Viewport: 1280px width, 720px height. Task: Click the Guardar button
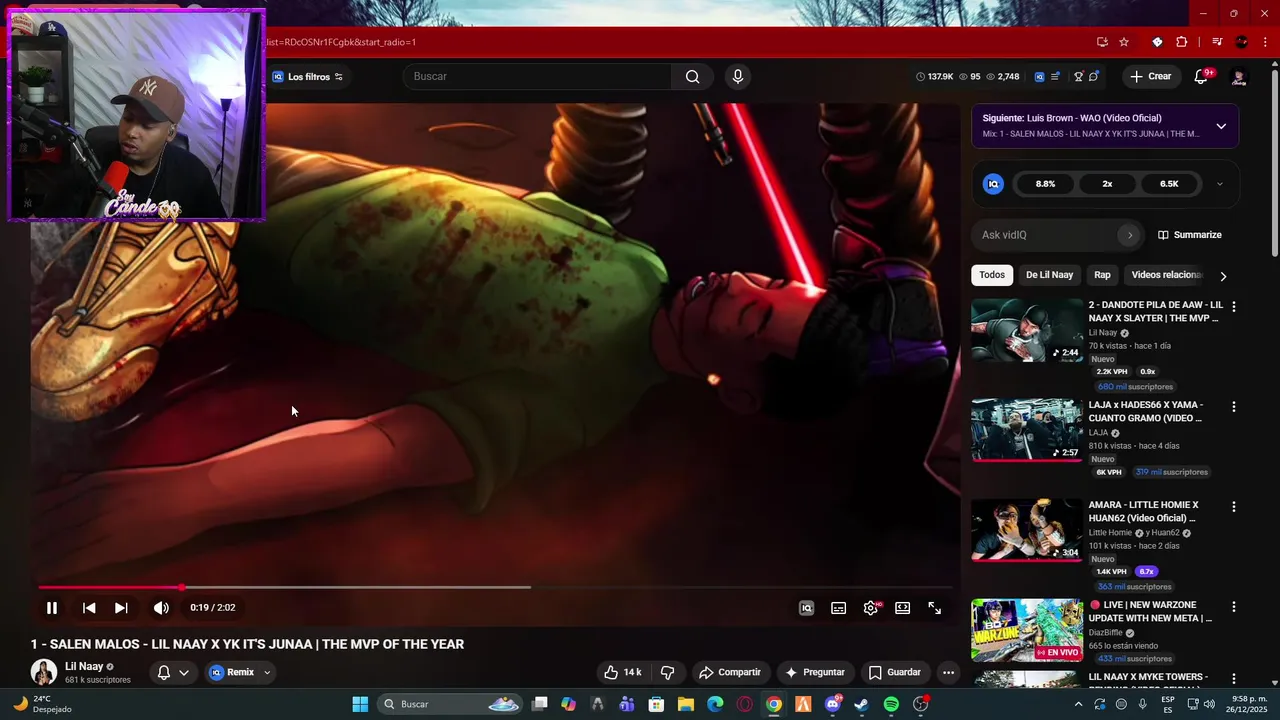coord(894,673)
